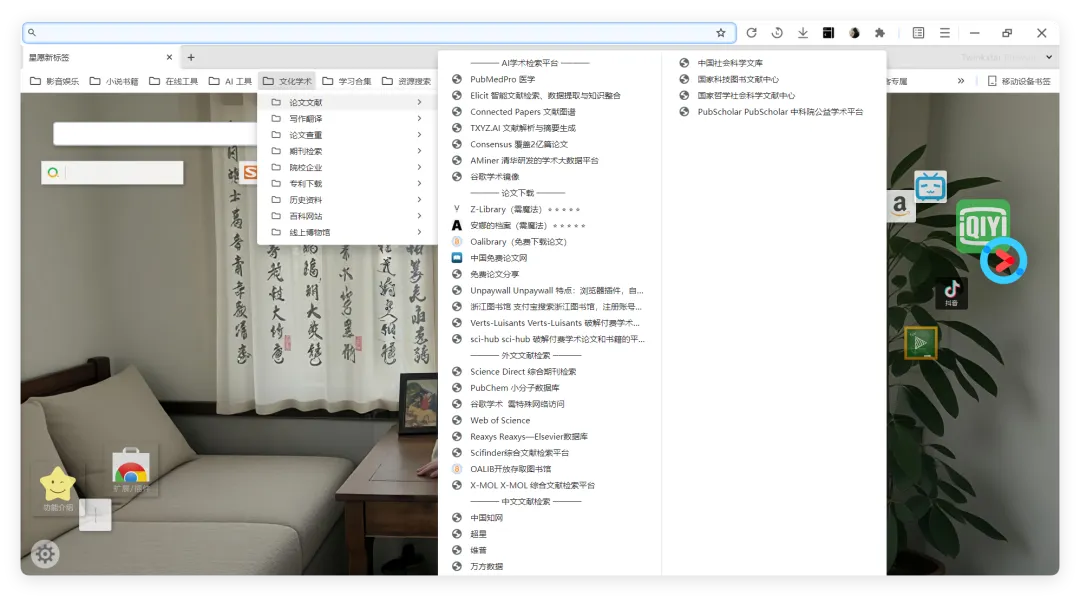
Task: Open the 影音娱乐 bookmark folder
Action: [x=54, y=81]
